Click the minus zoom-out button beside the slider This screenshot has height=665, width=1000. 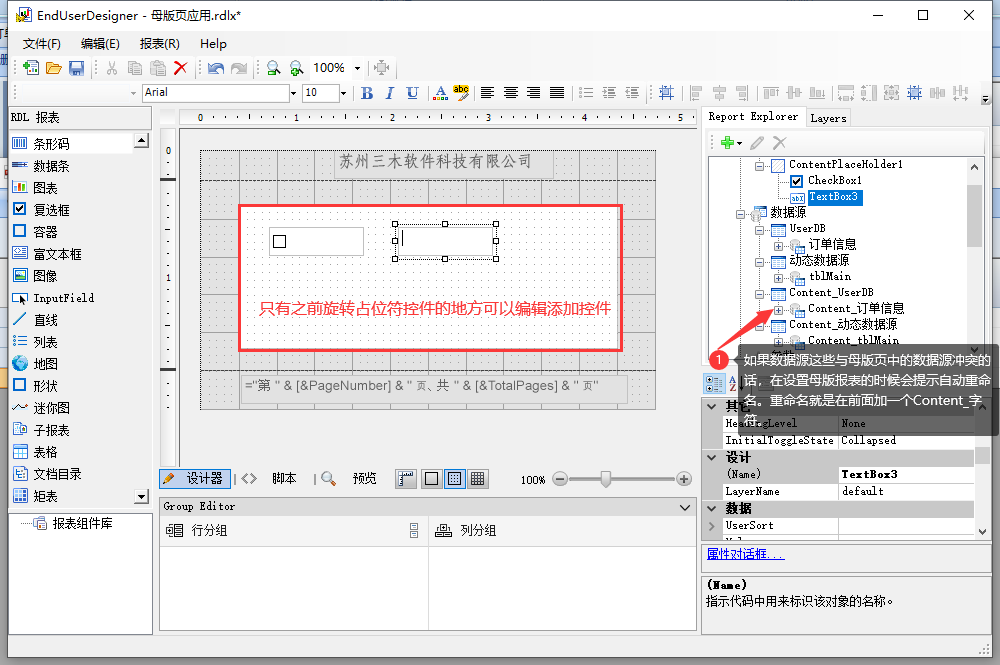560,479
